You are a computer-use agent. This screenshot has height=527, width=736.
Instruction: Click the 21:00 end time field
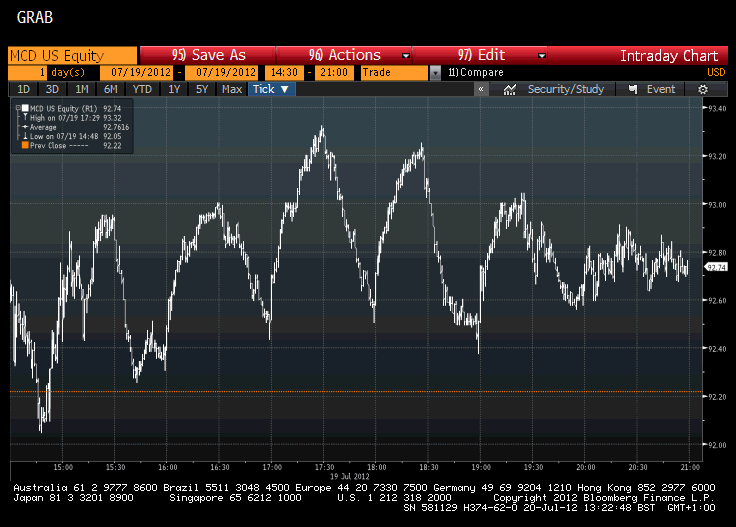pyautogui.click(x=334, y=73)
